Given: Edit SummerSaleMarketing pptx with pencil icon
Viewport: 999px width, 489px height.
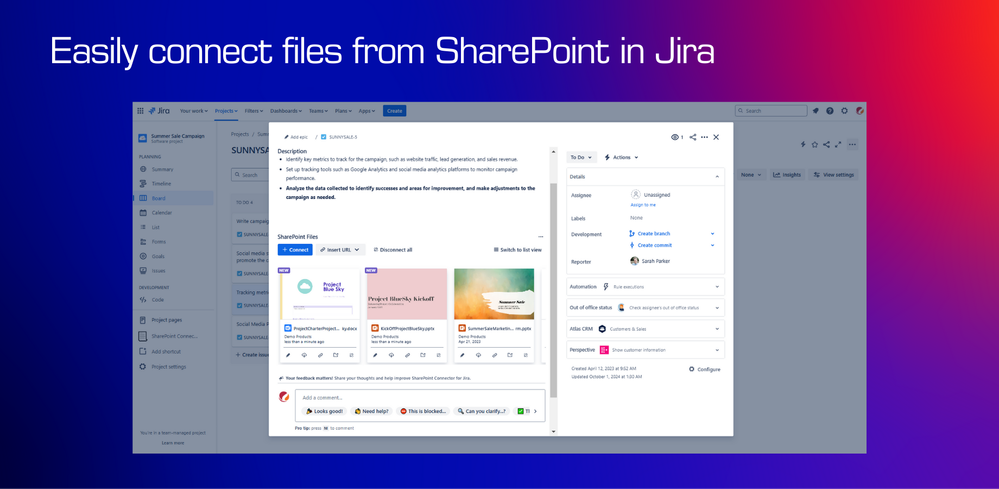Looking at the screenshot, I should 463,355.
